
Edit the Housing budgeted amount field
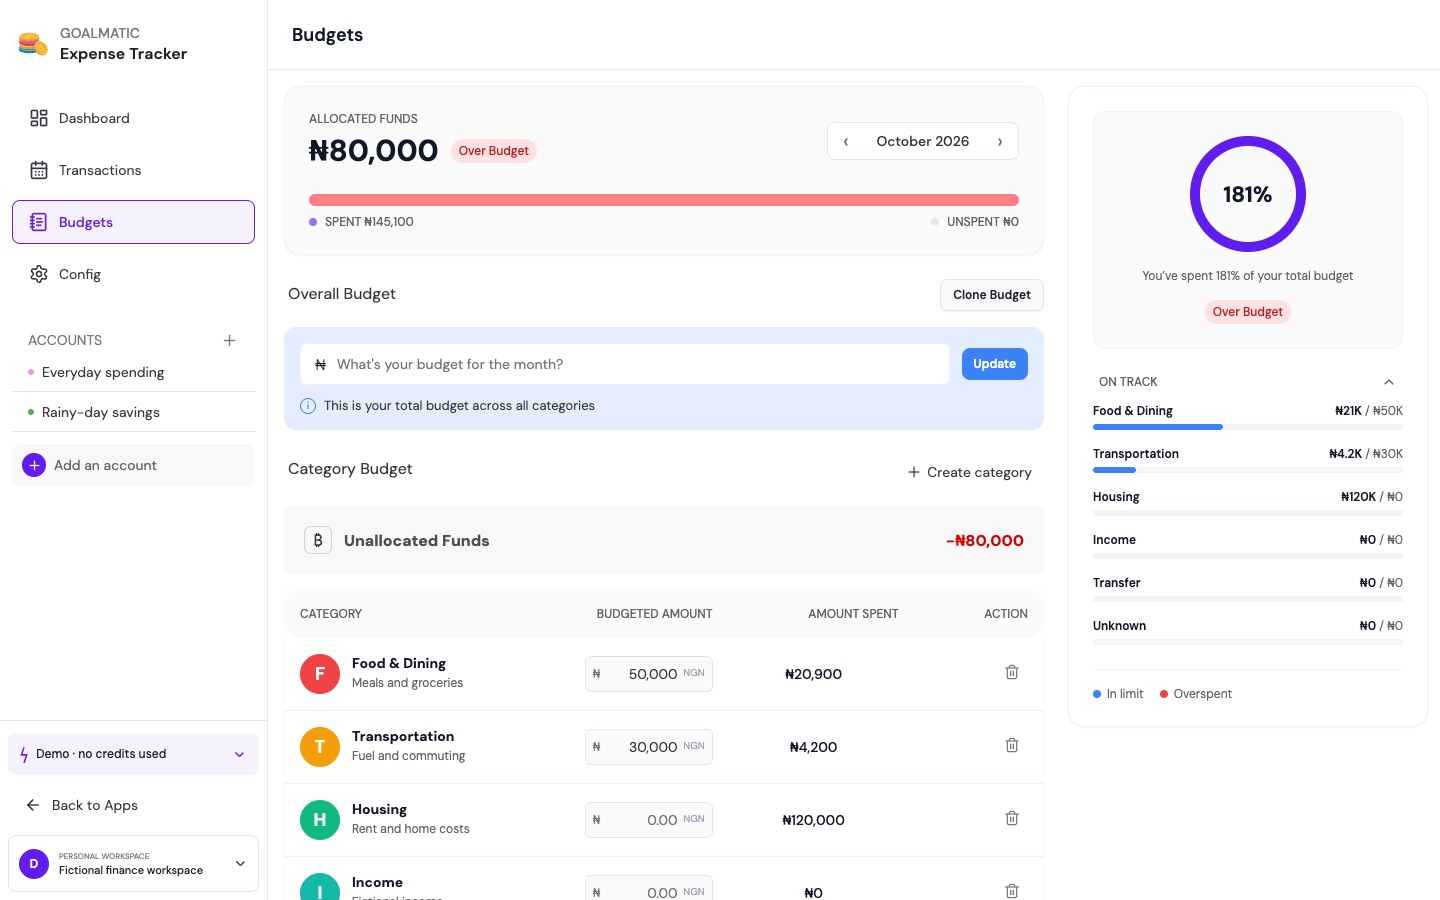click(x=649, y=820)
